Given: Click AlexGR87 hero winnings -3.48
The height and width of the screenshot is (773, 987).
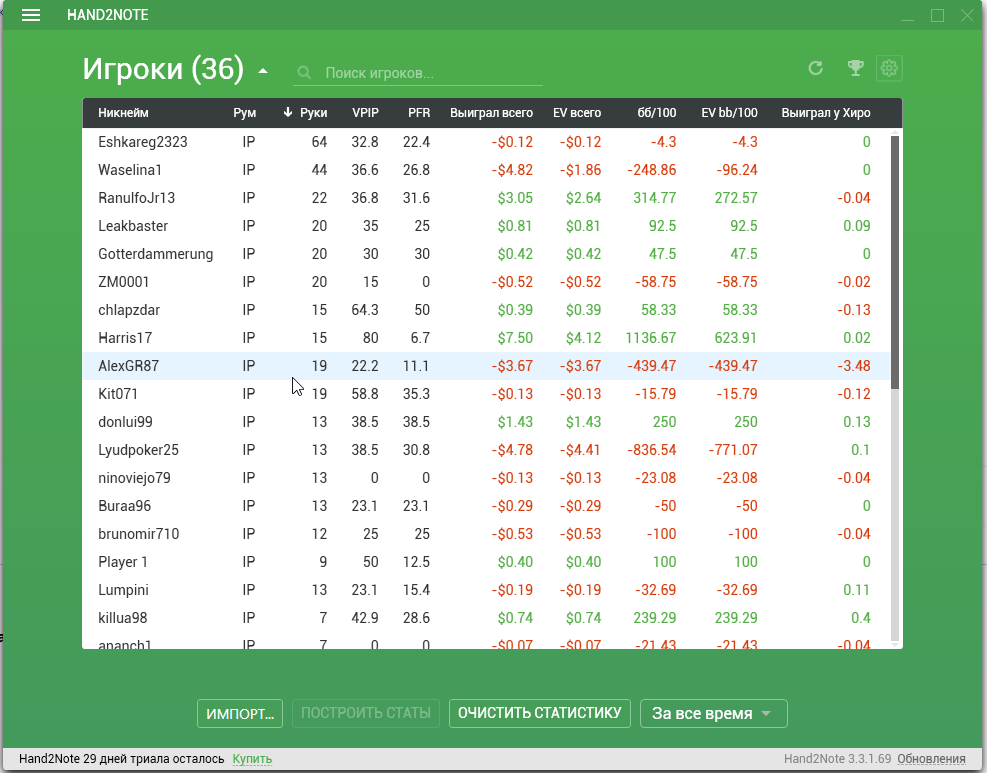Looking at the screenshot, I should (x=854, y=366).
